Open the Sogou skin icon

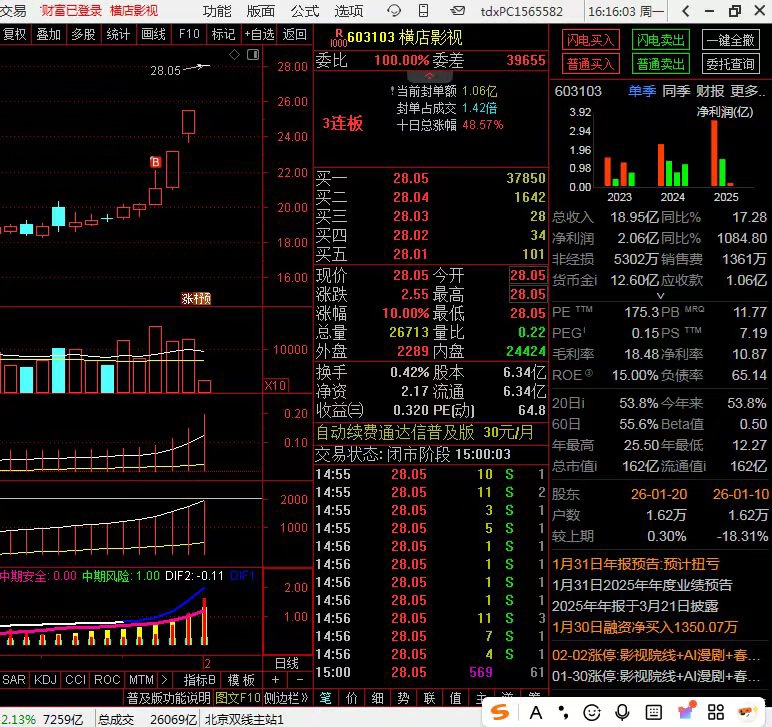point(687,711)
